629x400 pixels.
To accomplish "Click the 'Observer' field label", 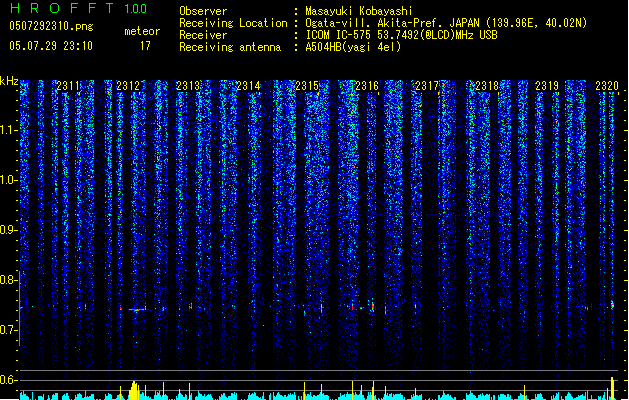I will (x=203, y=11).
